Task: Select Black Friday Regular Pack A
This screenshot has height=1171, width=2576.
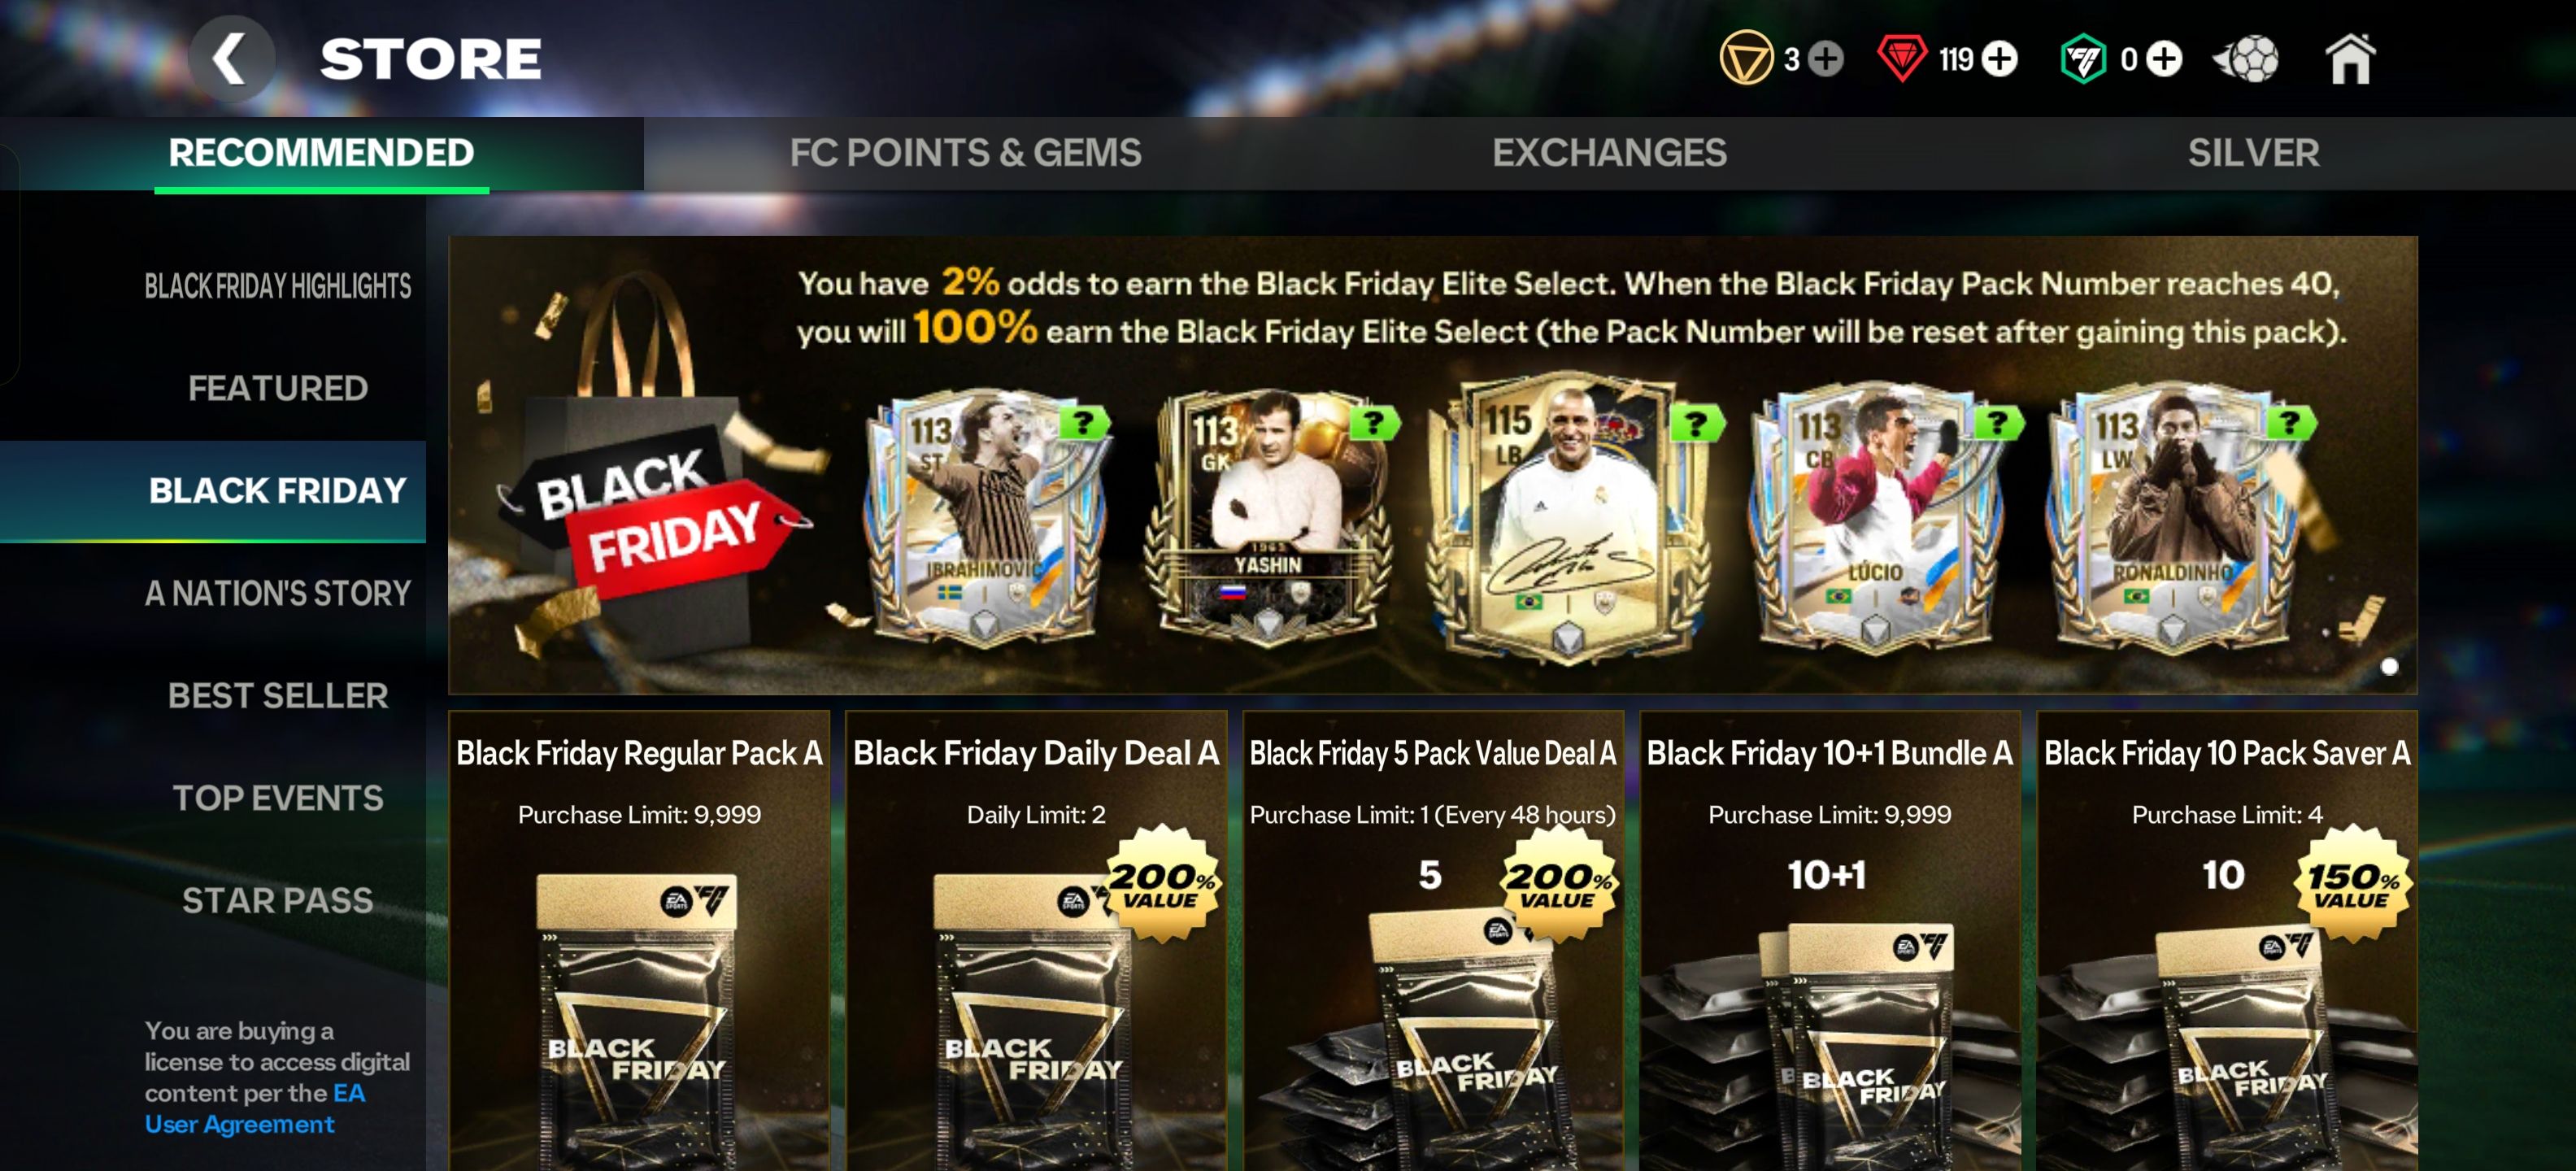Action: coord(639,941)
